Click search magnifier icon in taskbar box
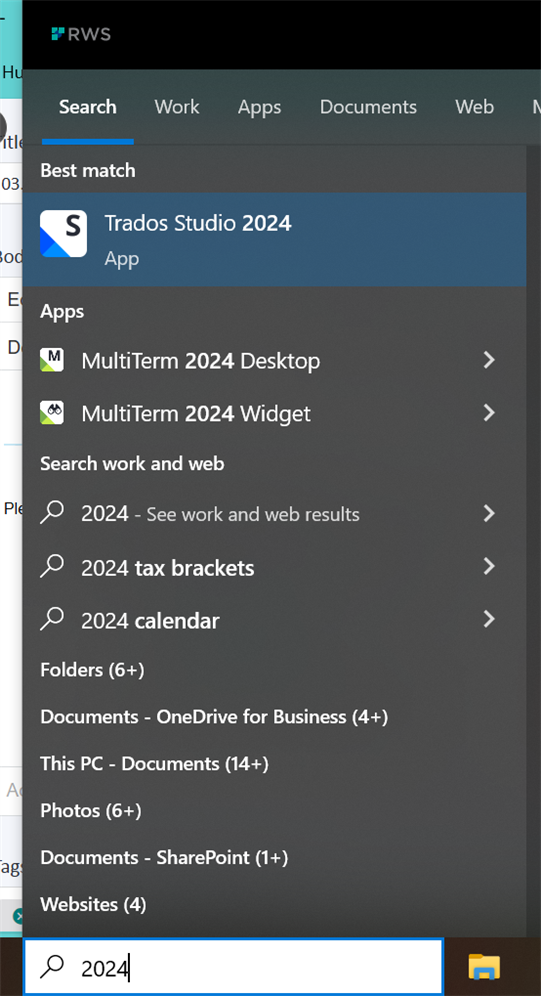Screen dimensions: 541x996 pos(52,967)
